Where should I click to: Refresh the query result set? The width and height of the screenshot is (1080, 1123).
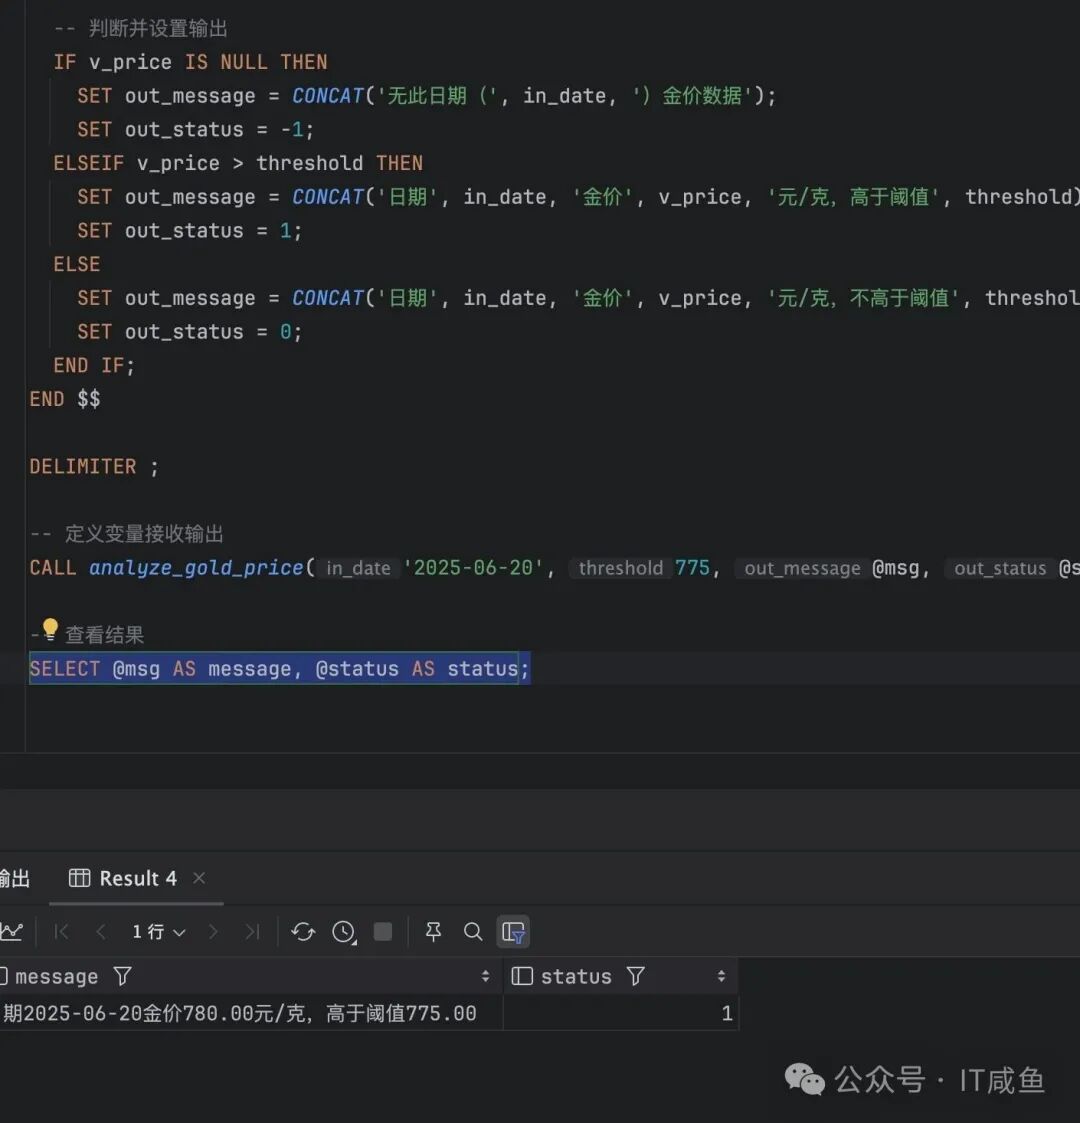[x=303, y=931]
